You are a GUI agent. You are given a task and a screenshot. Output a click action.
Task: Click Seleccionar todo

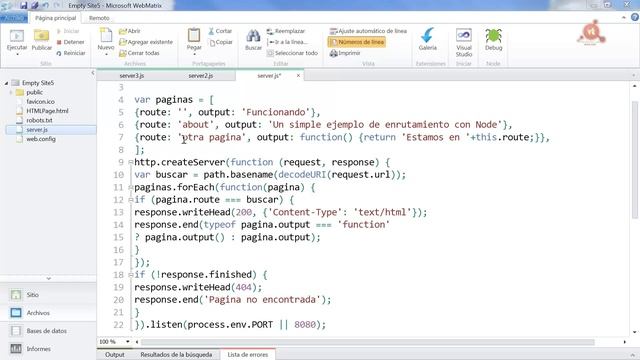click(292, 53)
